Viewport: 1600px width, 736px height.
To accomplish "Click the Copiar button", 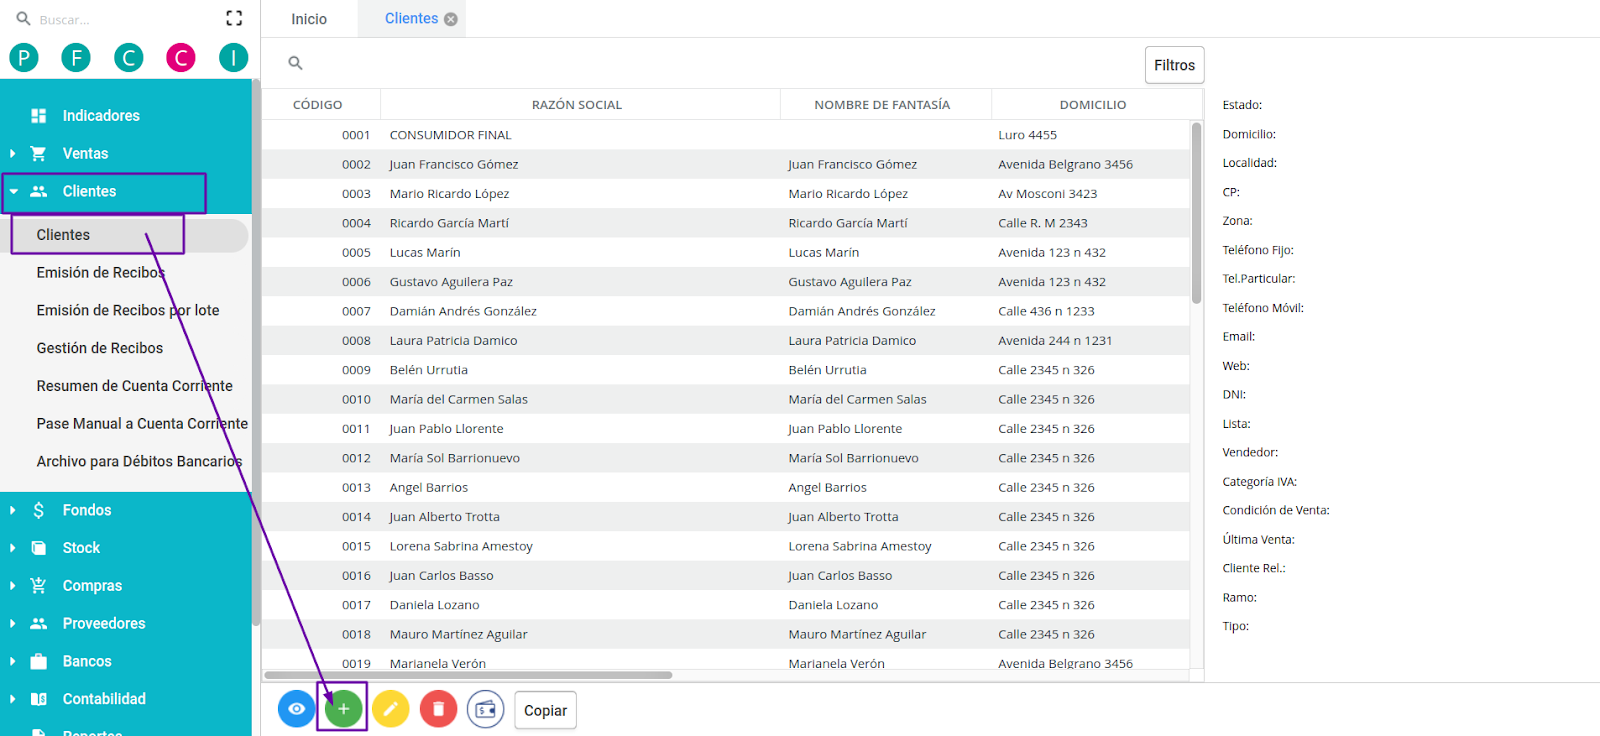I will click(x=545, y=710).
